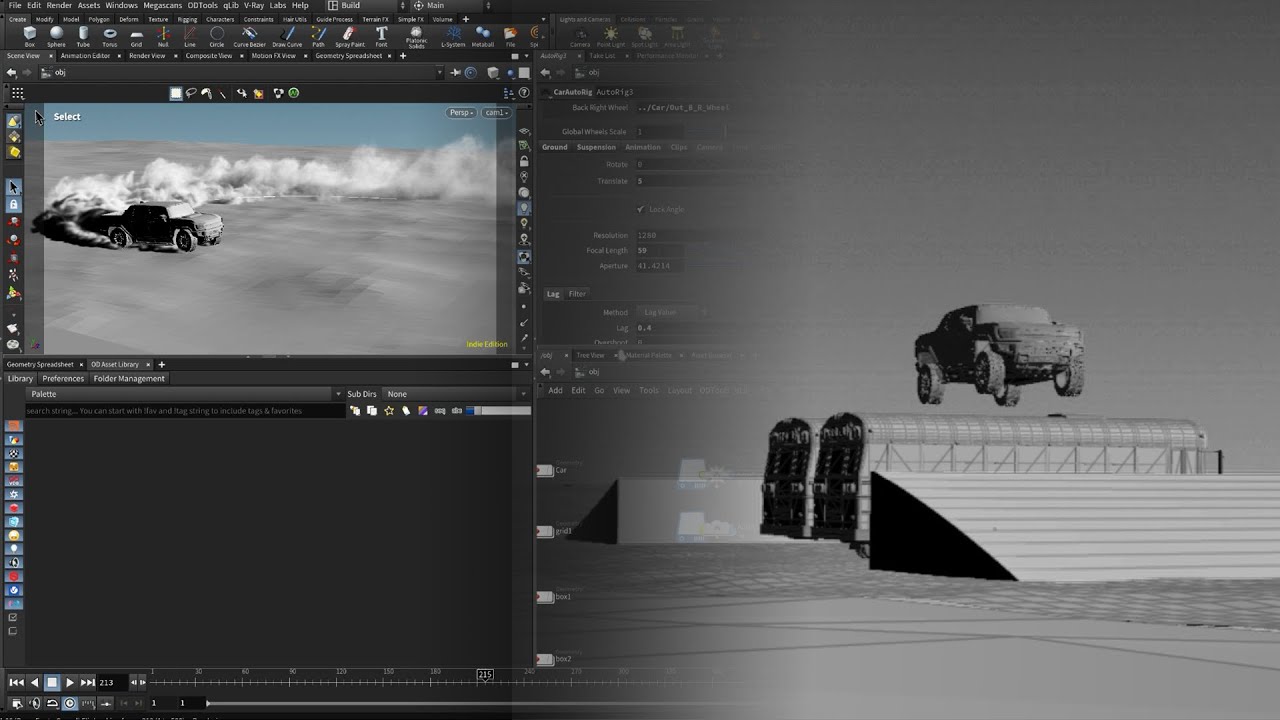Select the Draw Curve shelf tool
Image resolution: width=1280 pixels, height=720 pixels.
point(287,37)
